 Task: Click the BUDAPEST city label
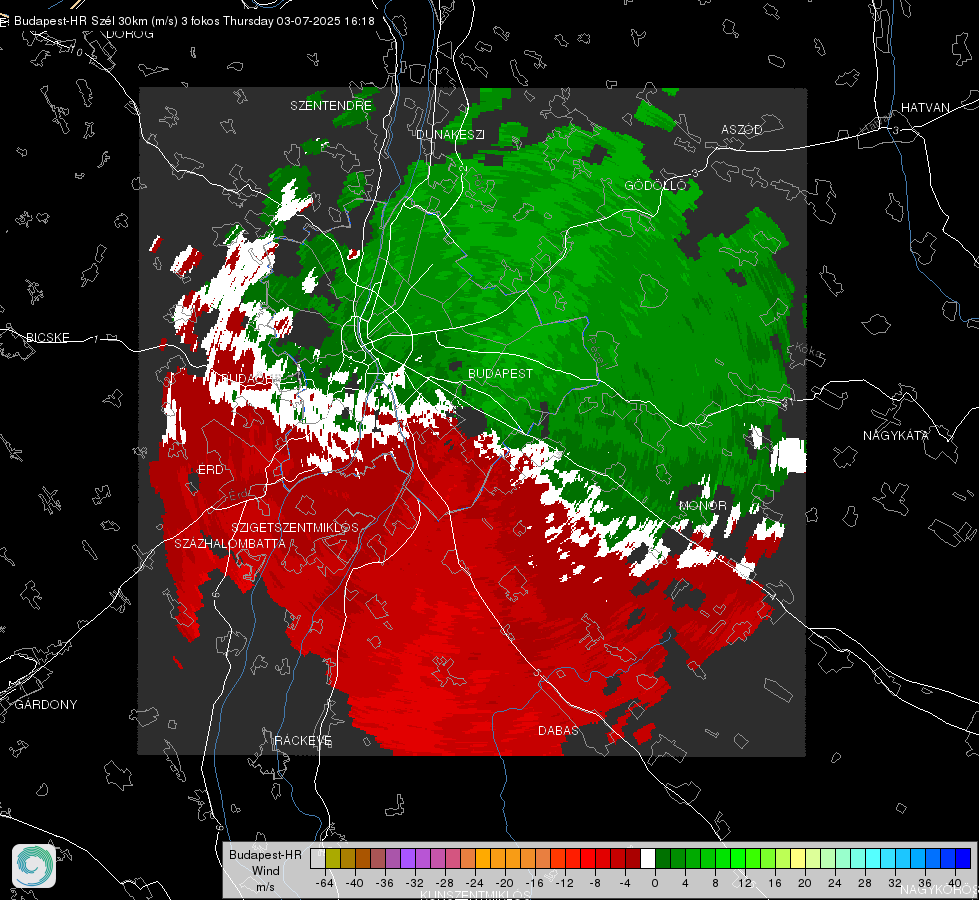(500, 373)
